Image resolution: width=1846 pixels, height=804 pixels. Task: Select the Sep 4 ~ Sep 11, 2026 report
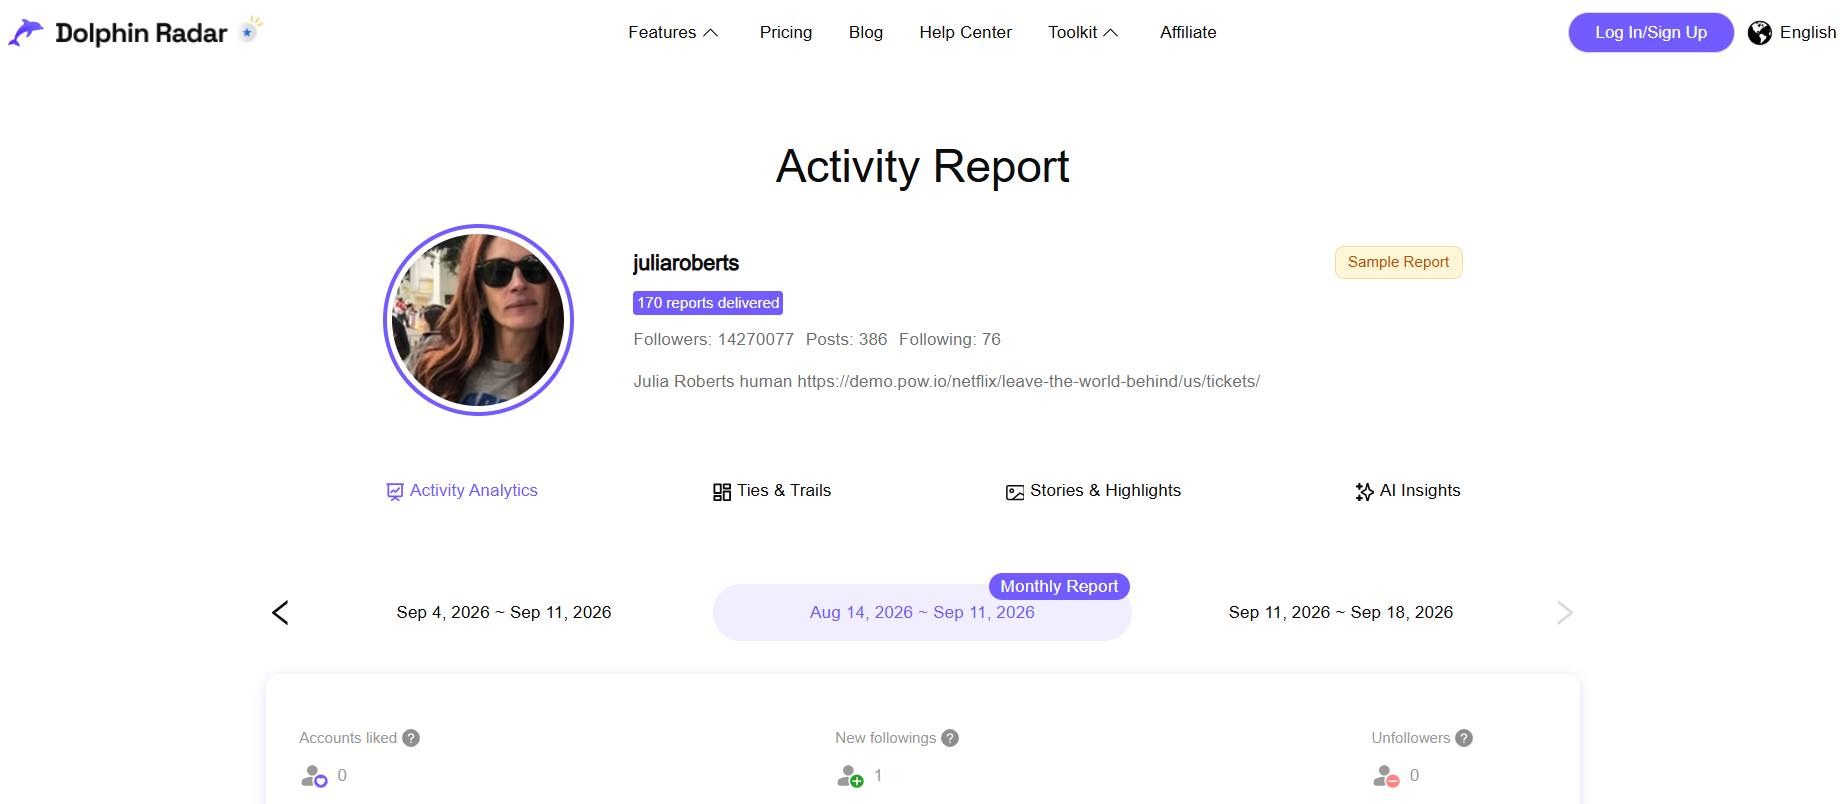click(504, 612)
